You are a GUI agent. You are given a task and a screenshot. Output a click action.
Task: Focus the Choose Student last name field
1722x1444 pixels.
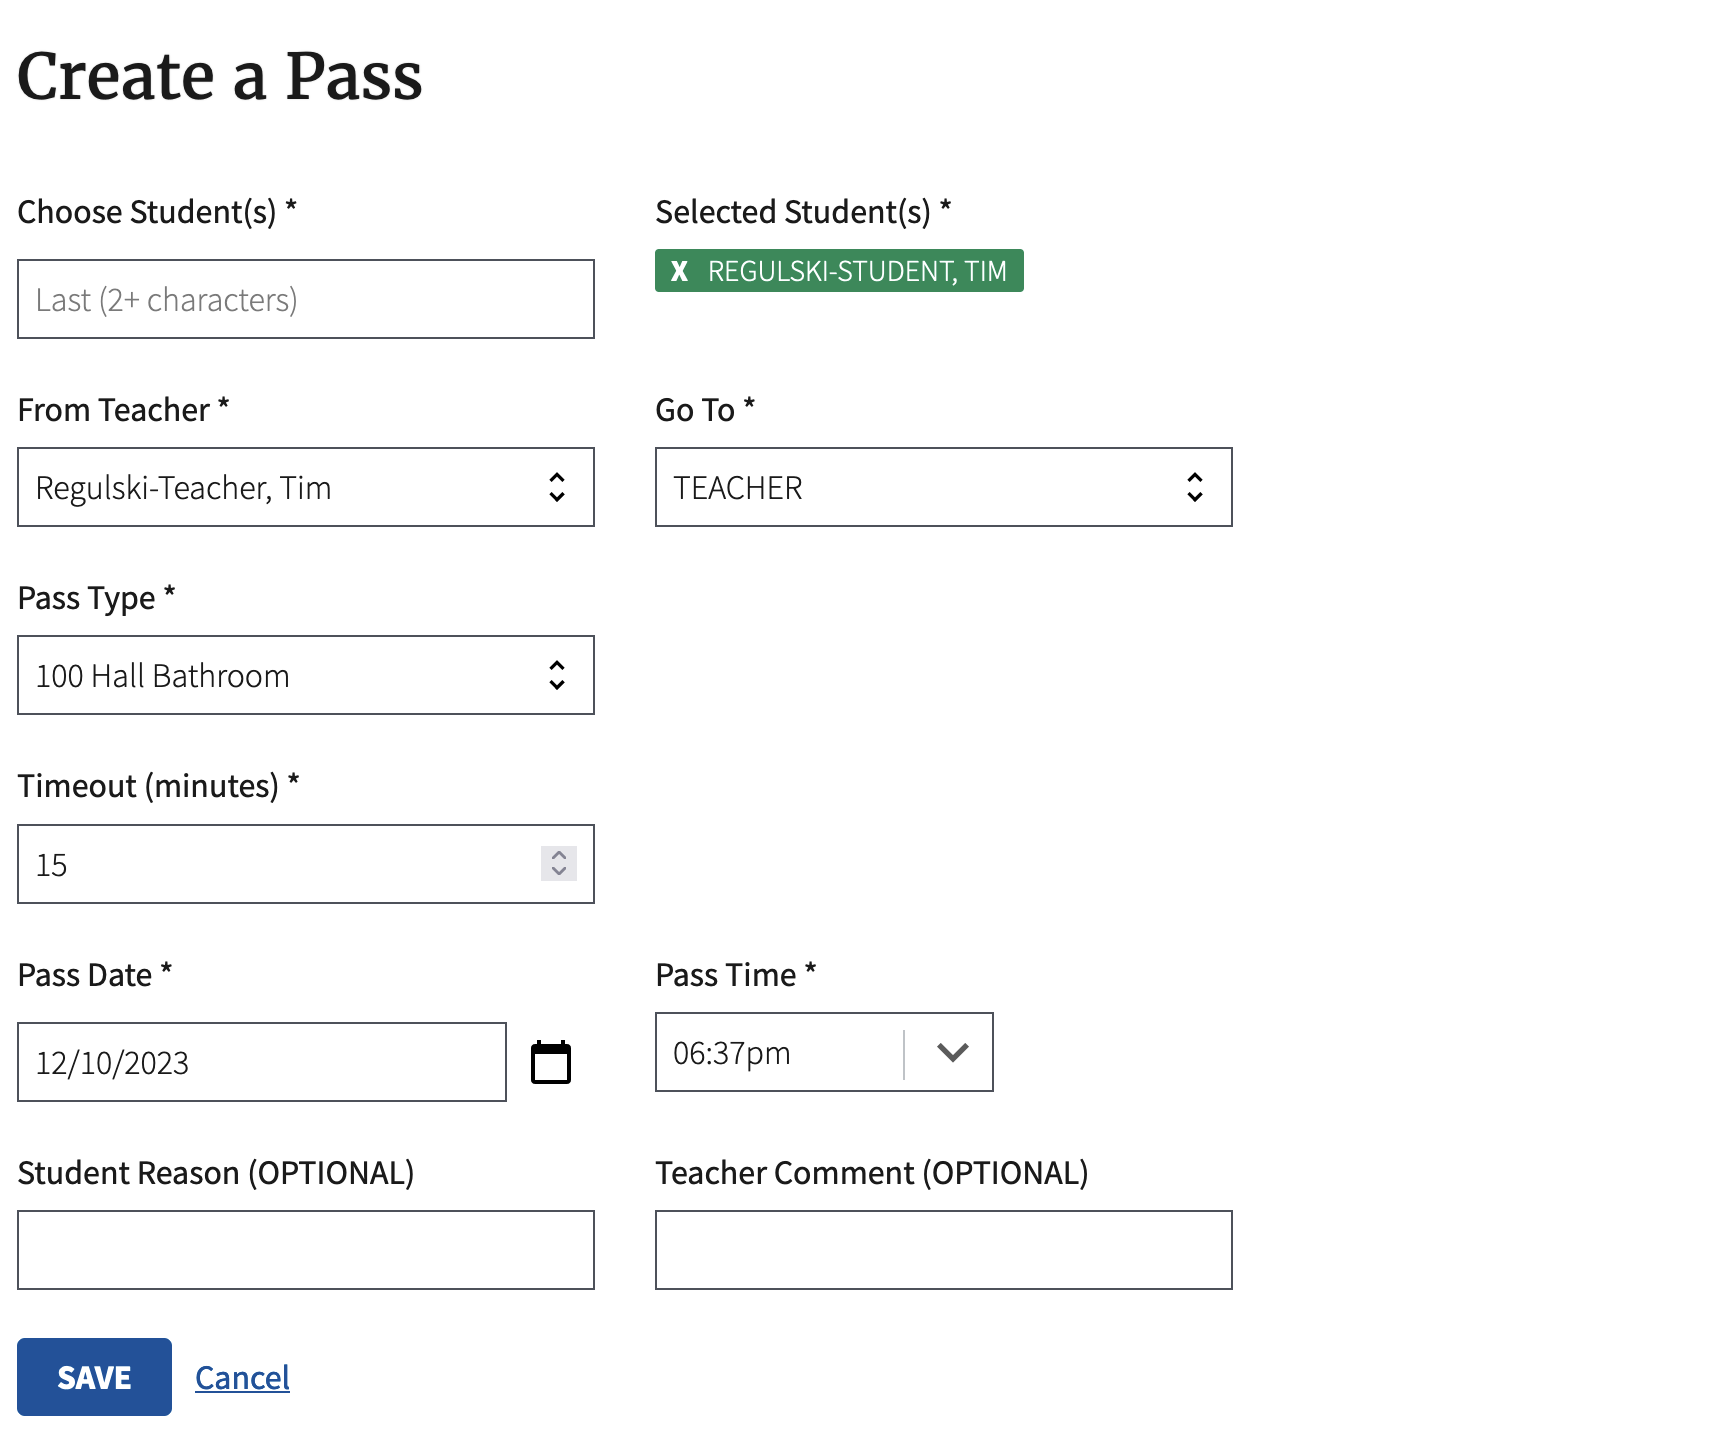[x=306, y=299]
